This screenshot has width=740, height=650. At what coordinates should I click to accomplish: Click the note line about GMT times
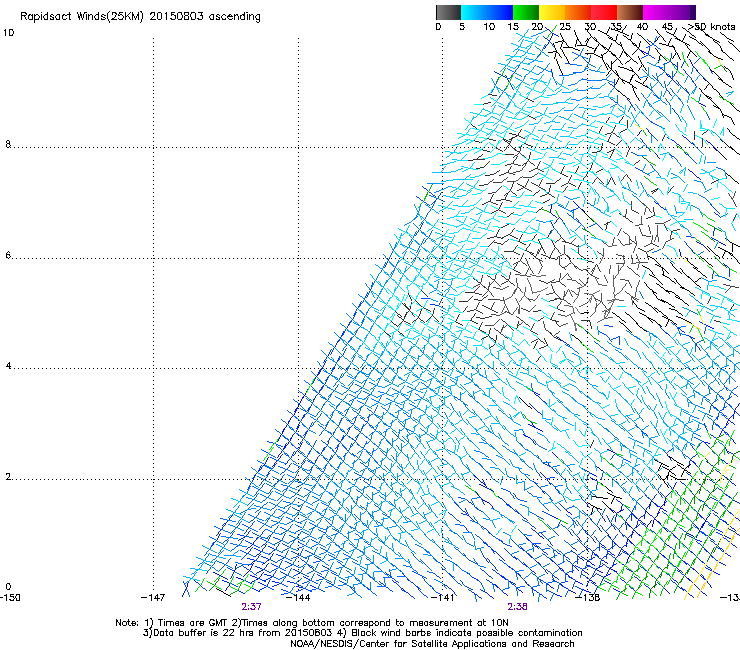tap(312, 623)
